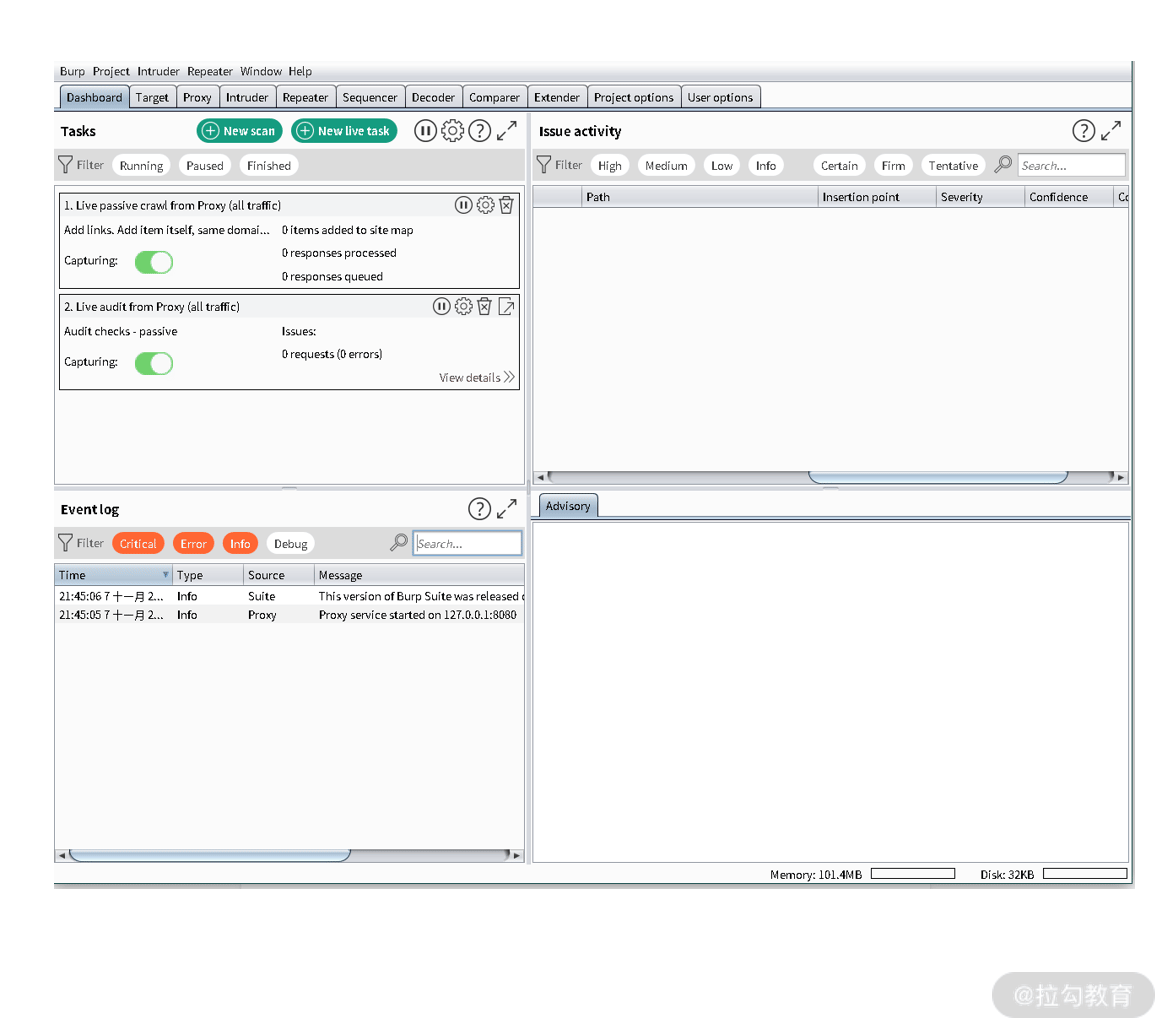Screen dimensions: 1172x1033
Task: Expand View details of Live audit task
Action: [477, 377]
